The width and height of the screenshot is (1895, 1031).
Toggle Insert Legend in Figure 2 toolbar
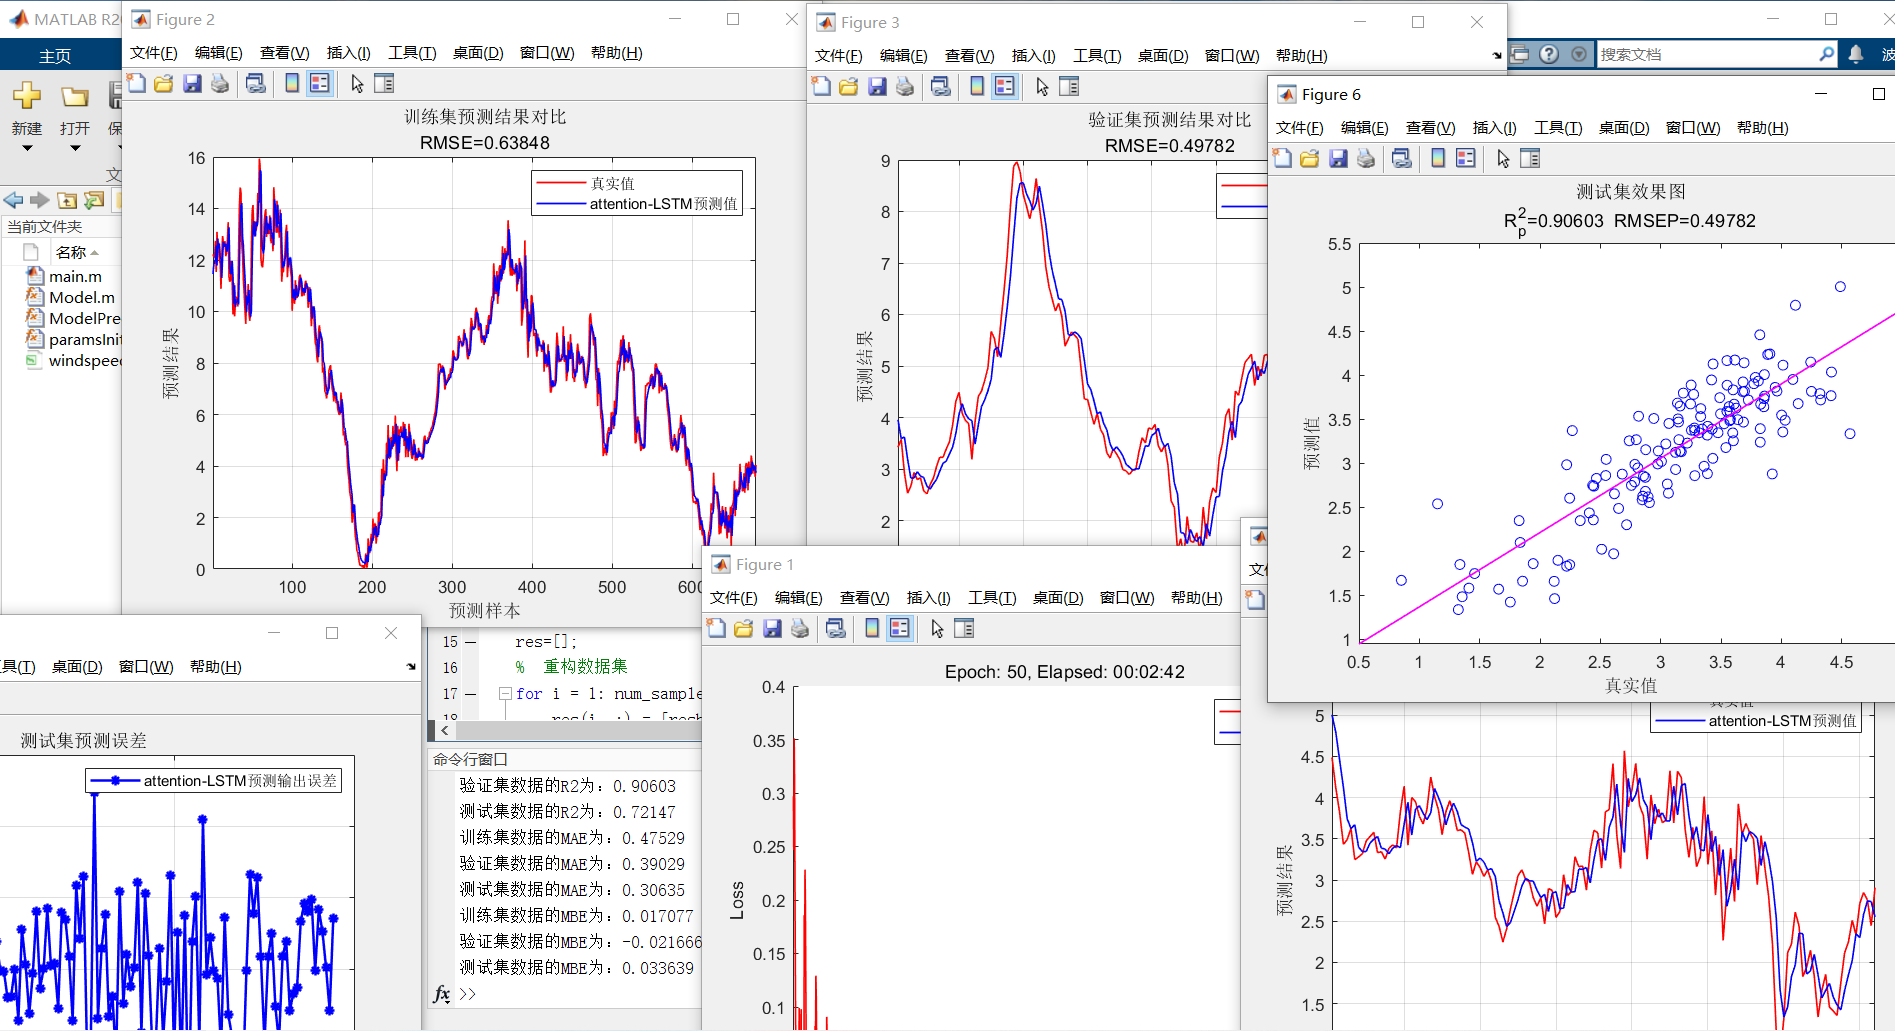coord(319,84)
